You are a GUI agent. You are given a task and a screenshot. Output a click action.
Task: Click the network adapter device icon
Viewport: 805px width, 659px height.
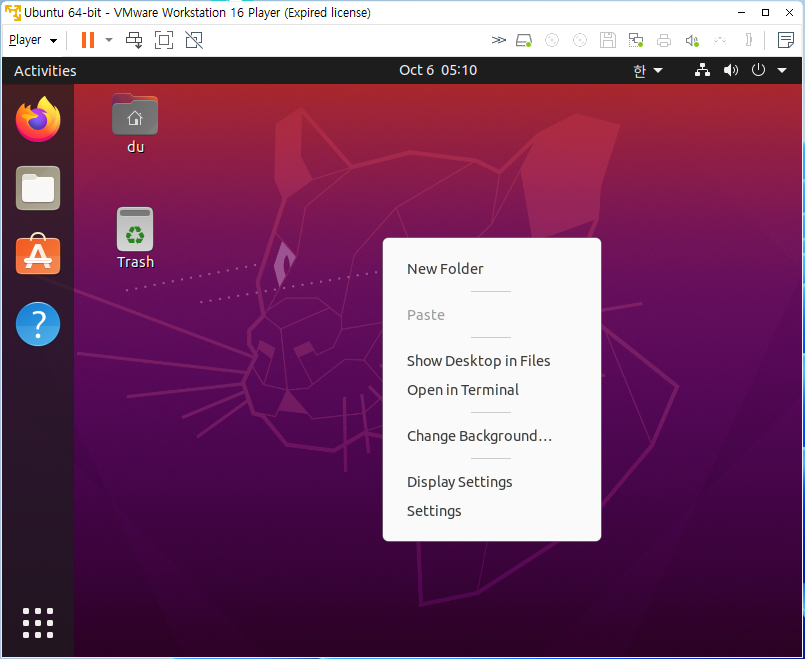[636, 40]
